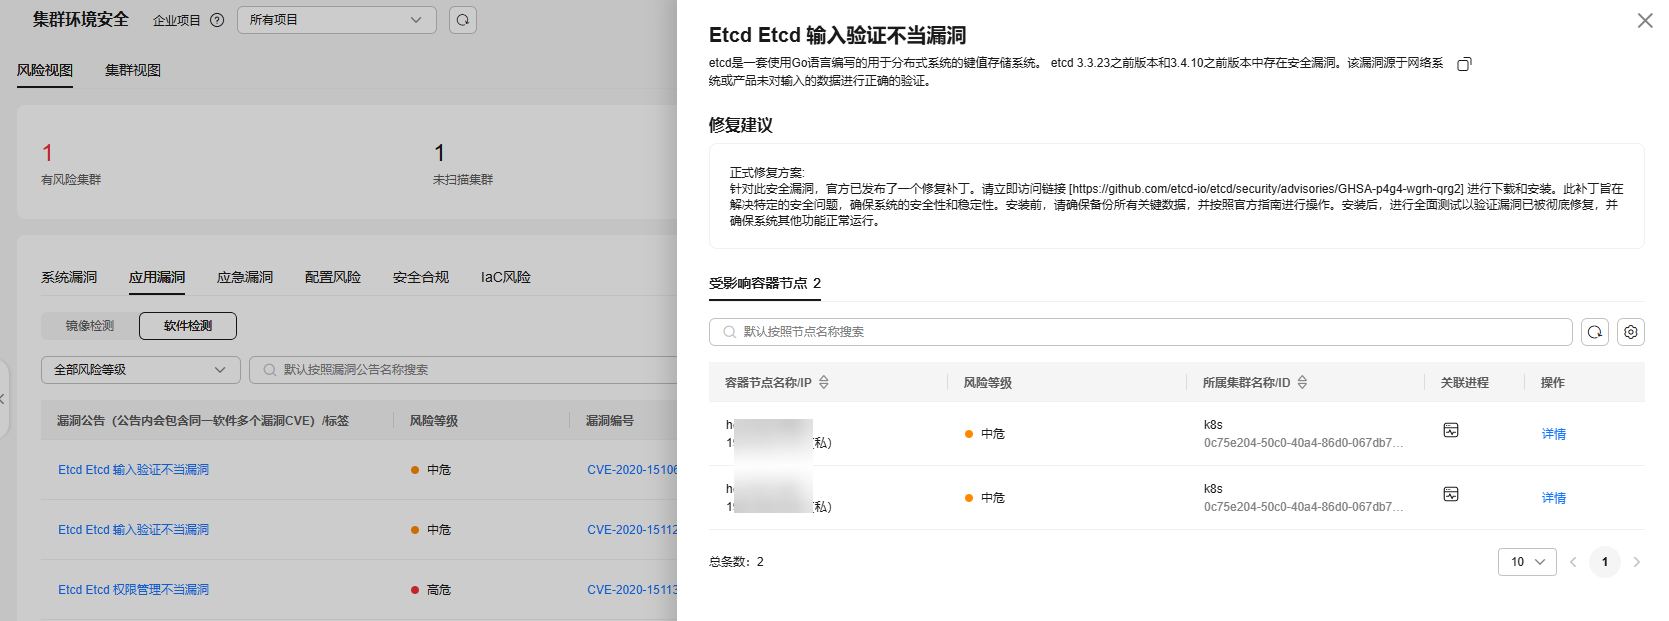The width and height of the screenshot is (1669, 621).
Task: Go to next page of nodes
Action: tap(1637, 562)
